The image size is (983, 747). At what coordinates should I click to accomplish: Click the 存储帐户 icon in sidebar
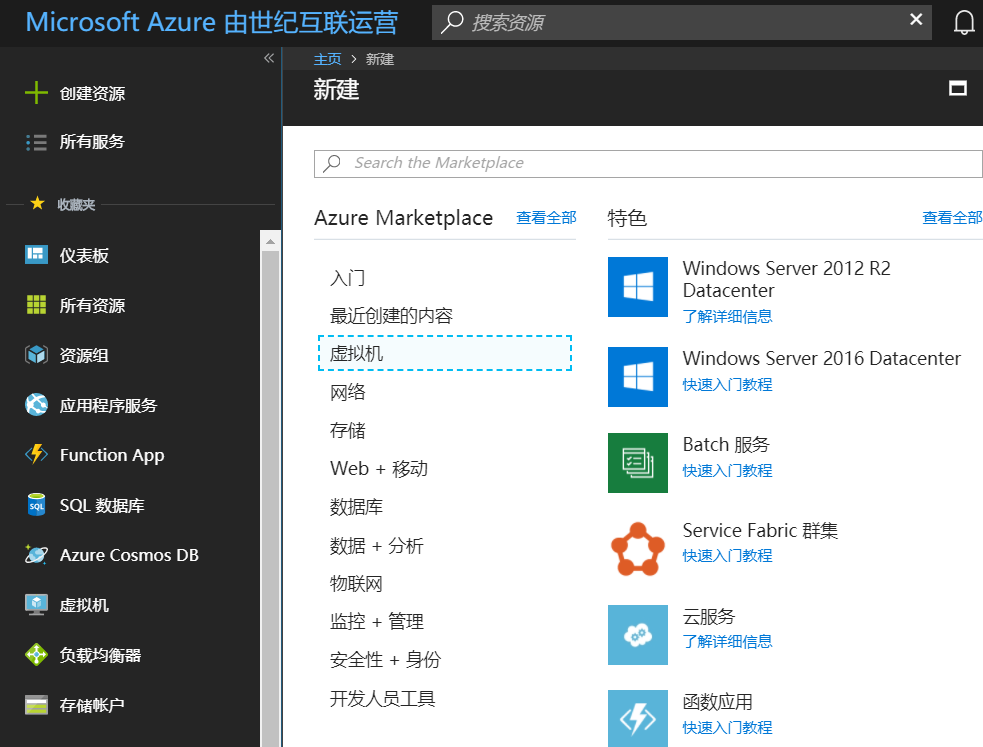click(x=36, y=705)
